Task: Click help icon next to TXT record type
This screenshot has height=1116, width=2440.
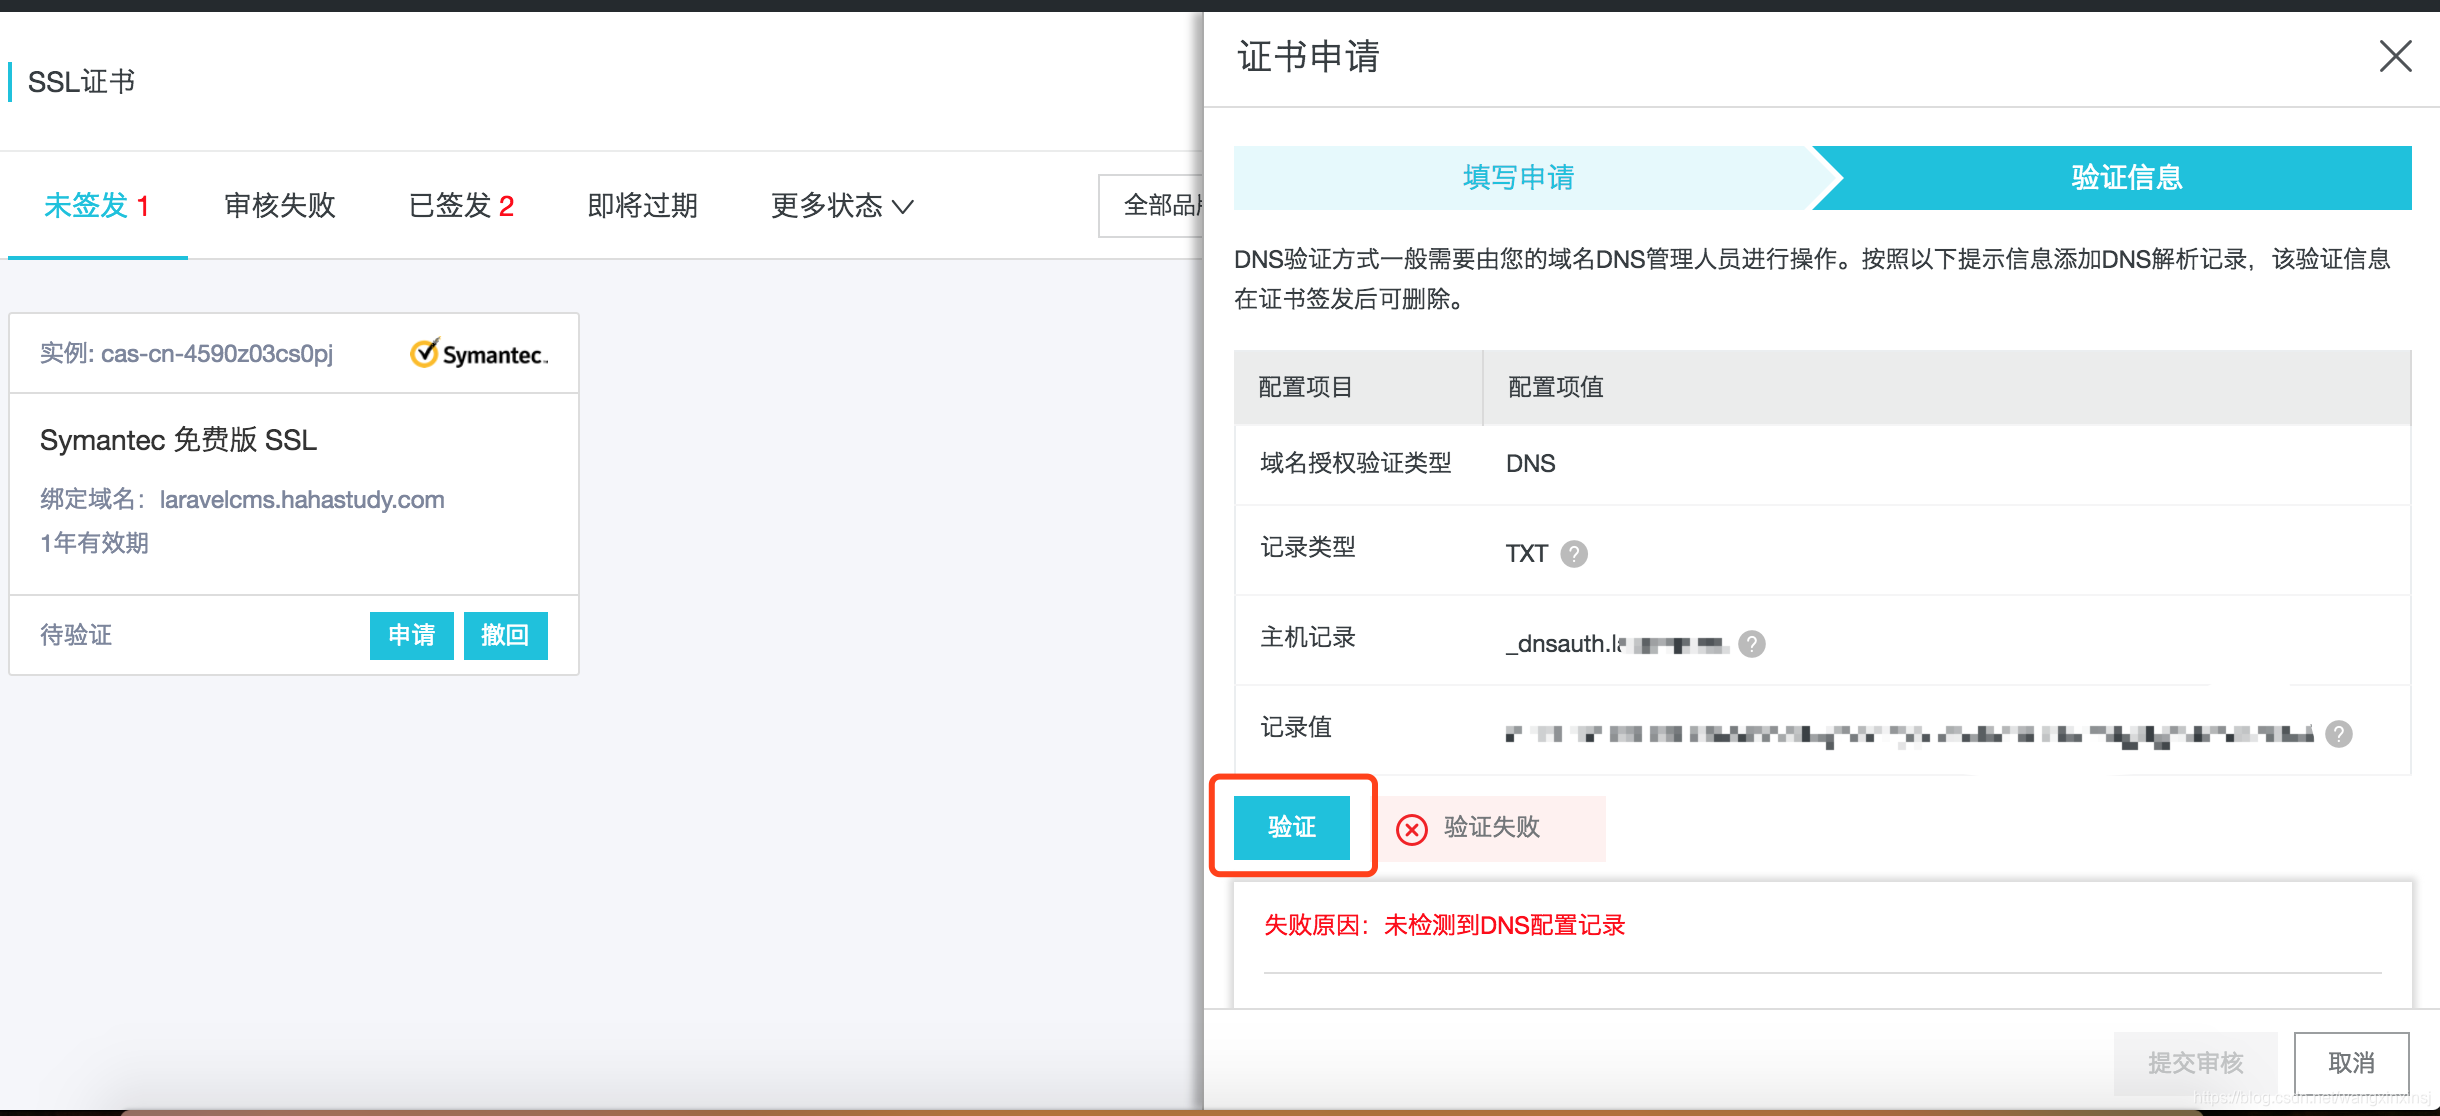Action: click(1574, 554)
